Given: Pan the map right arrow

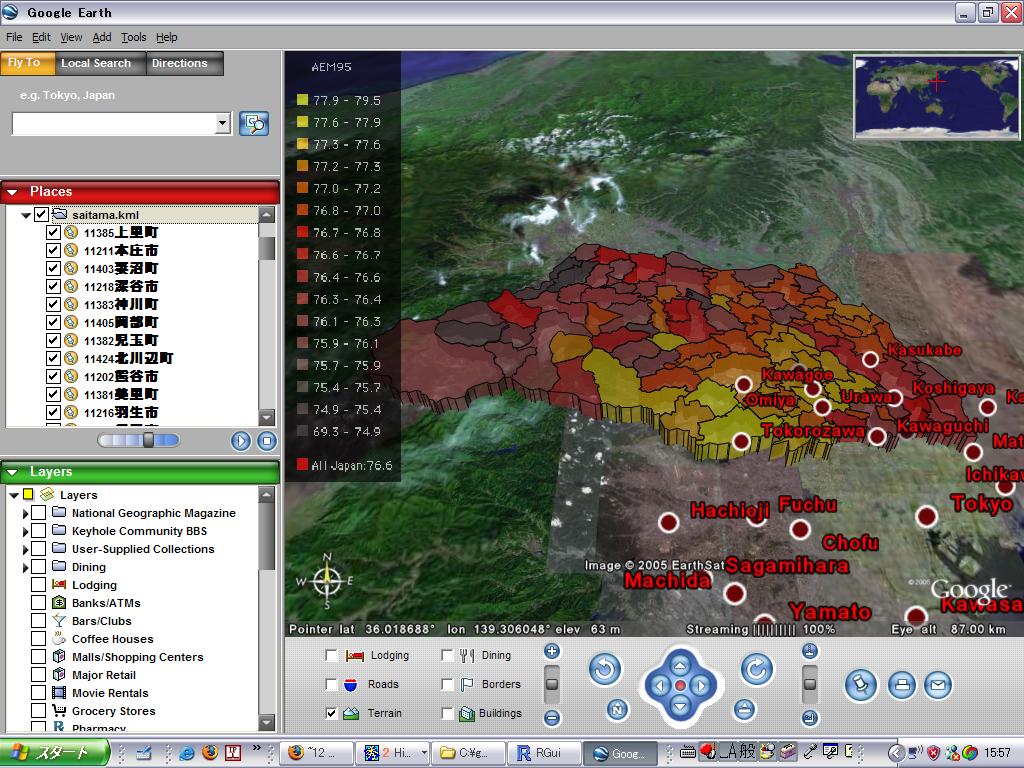Looking at the screenshot, I should click(701, 686).
